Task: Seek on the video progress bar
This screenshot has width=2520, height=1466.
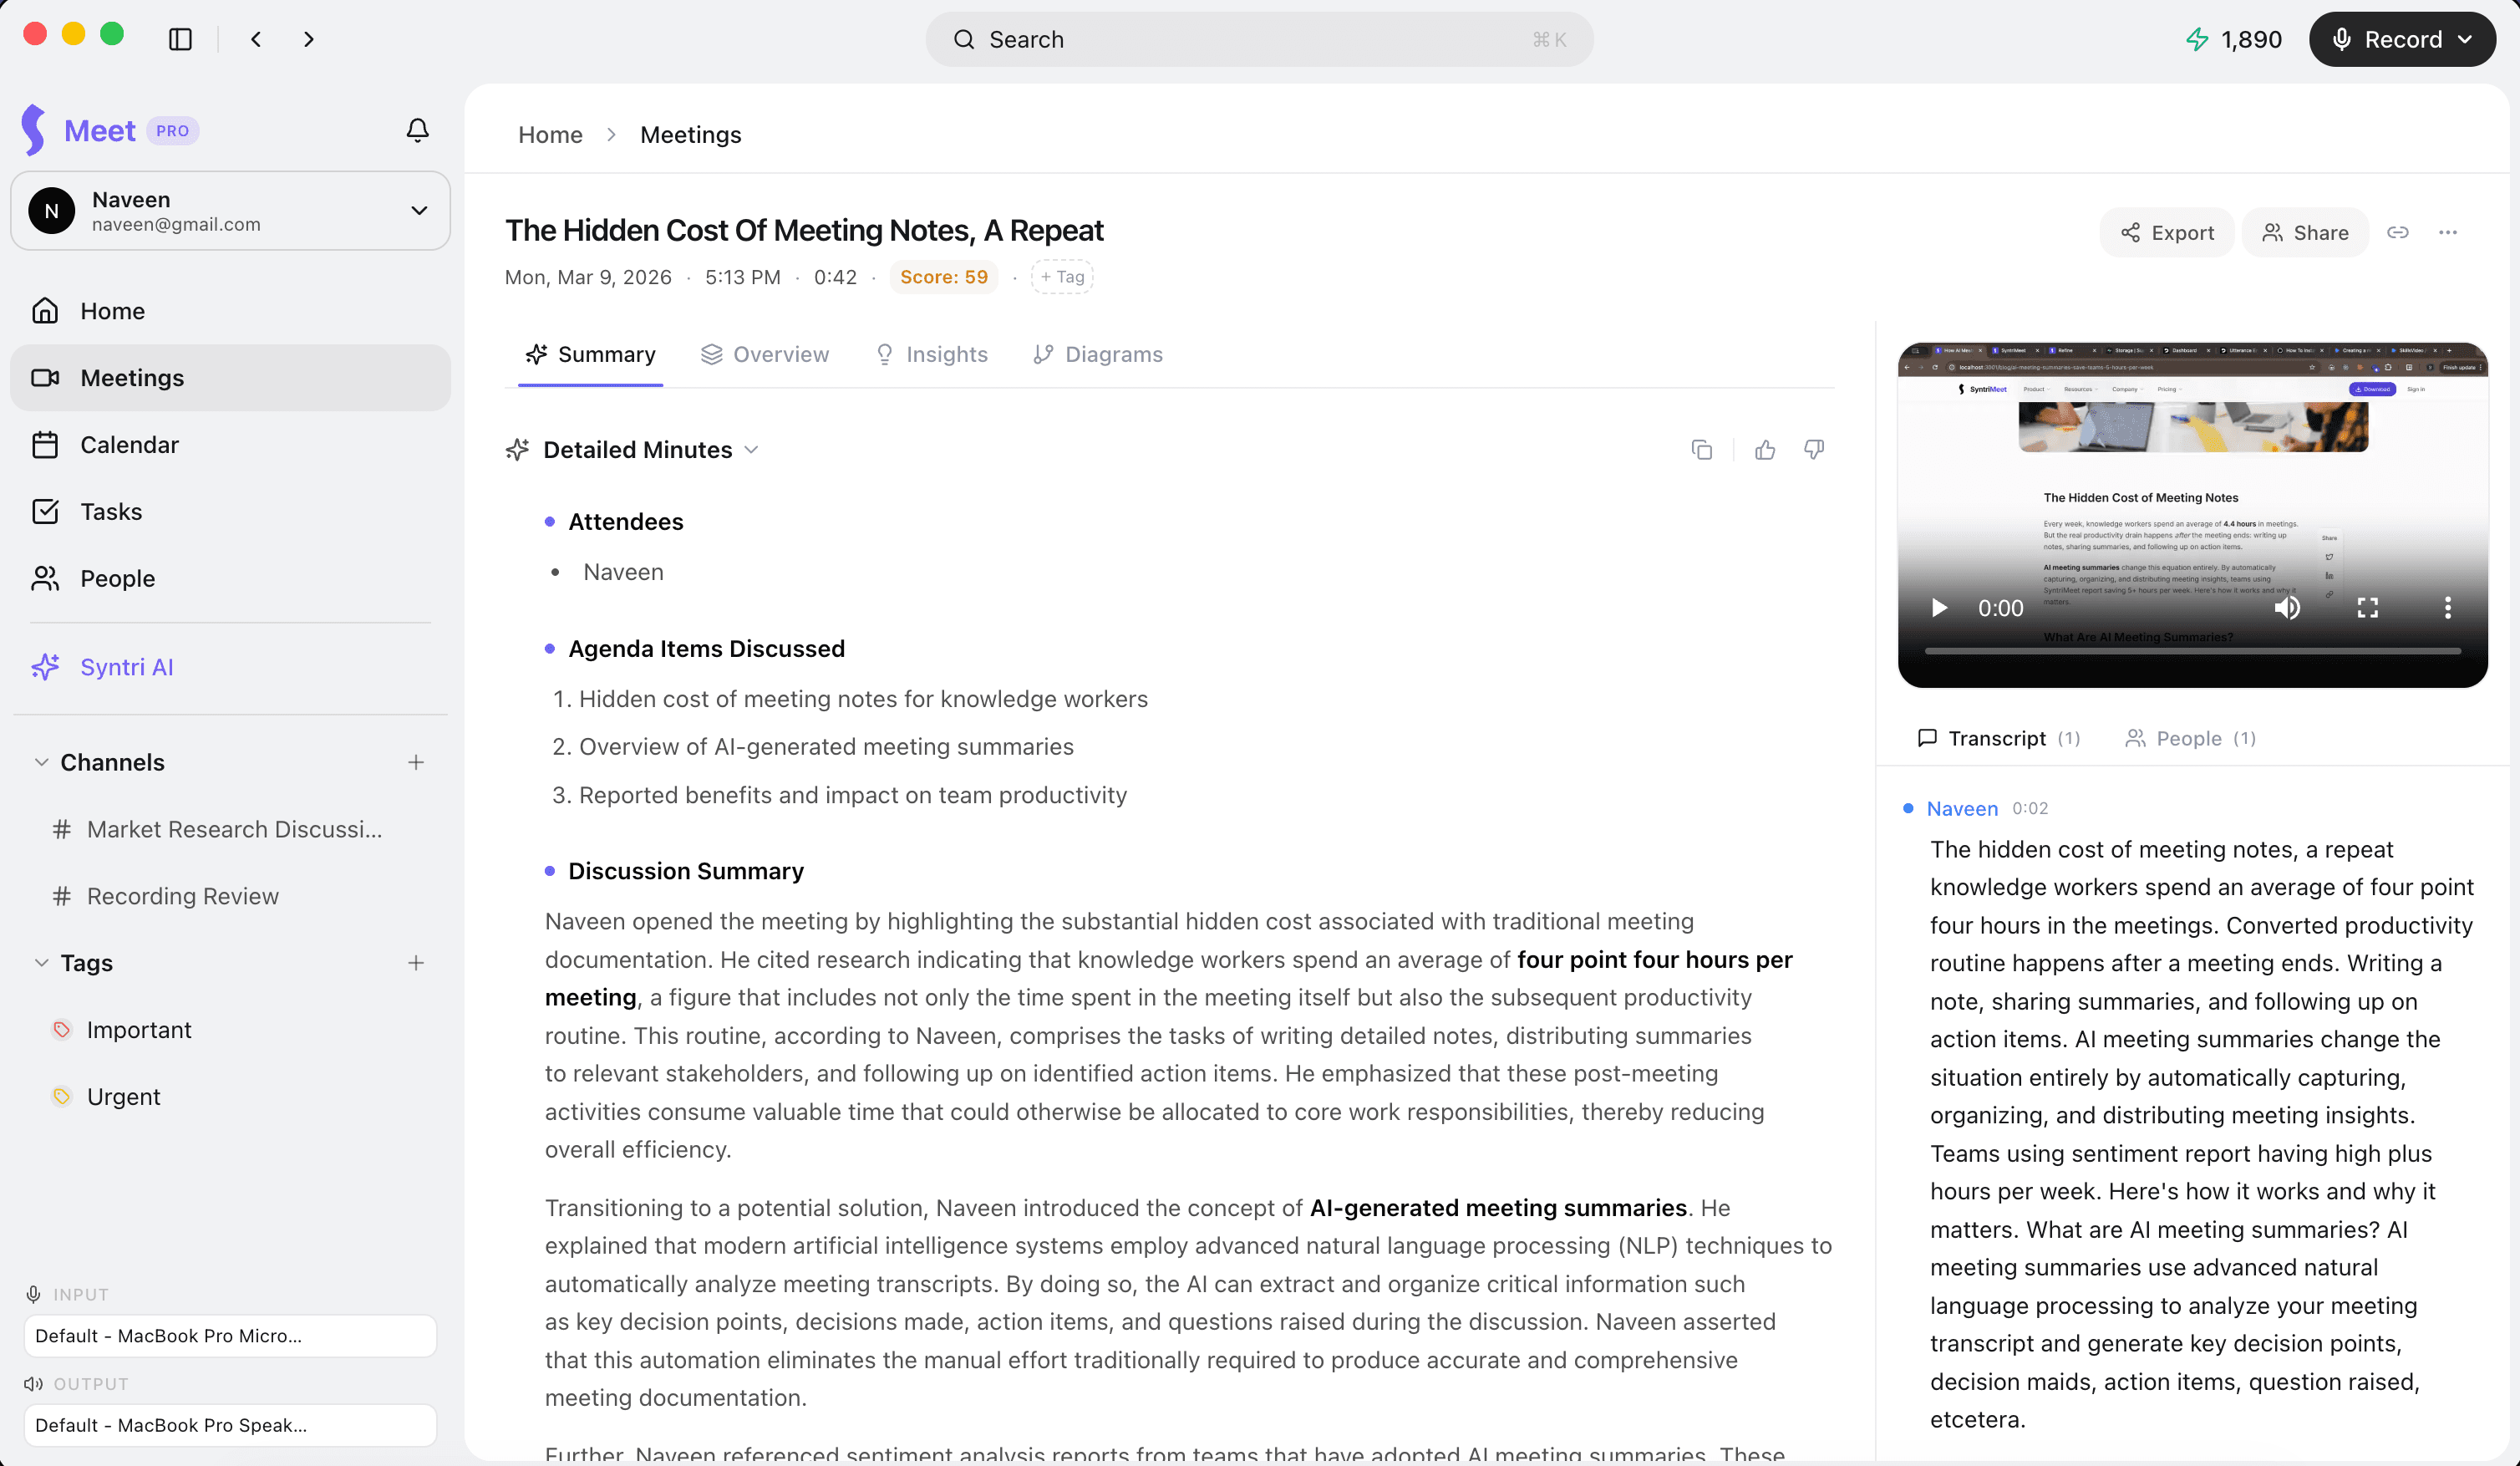Action: (2192, 651)
